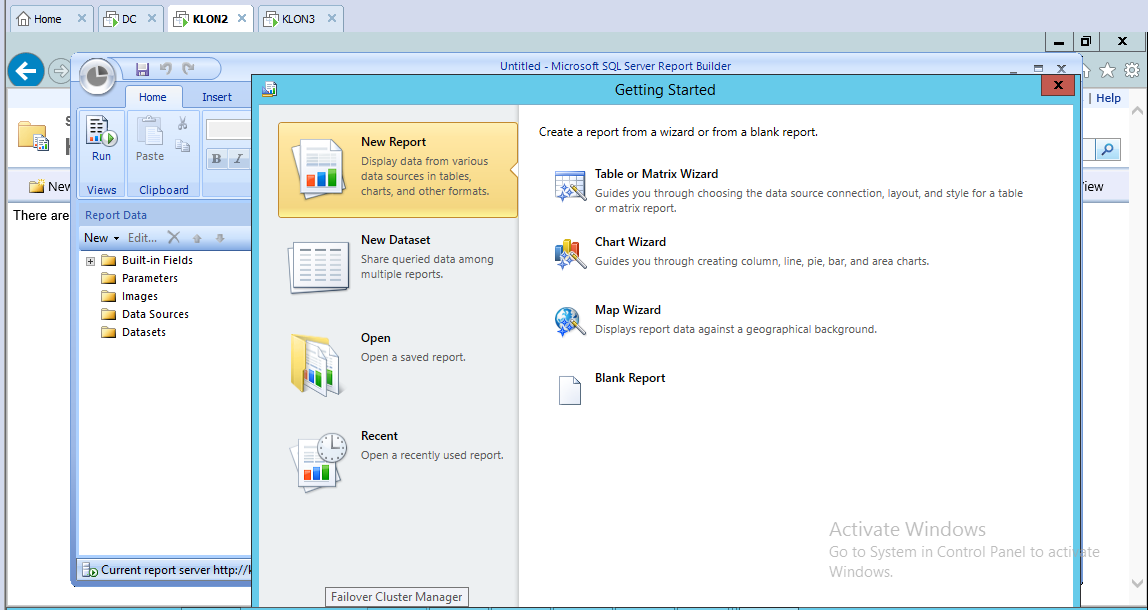Select the Datasets folder in Report Data
The image size is (1148, 610).
[143, 332]
